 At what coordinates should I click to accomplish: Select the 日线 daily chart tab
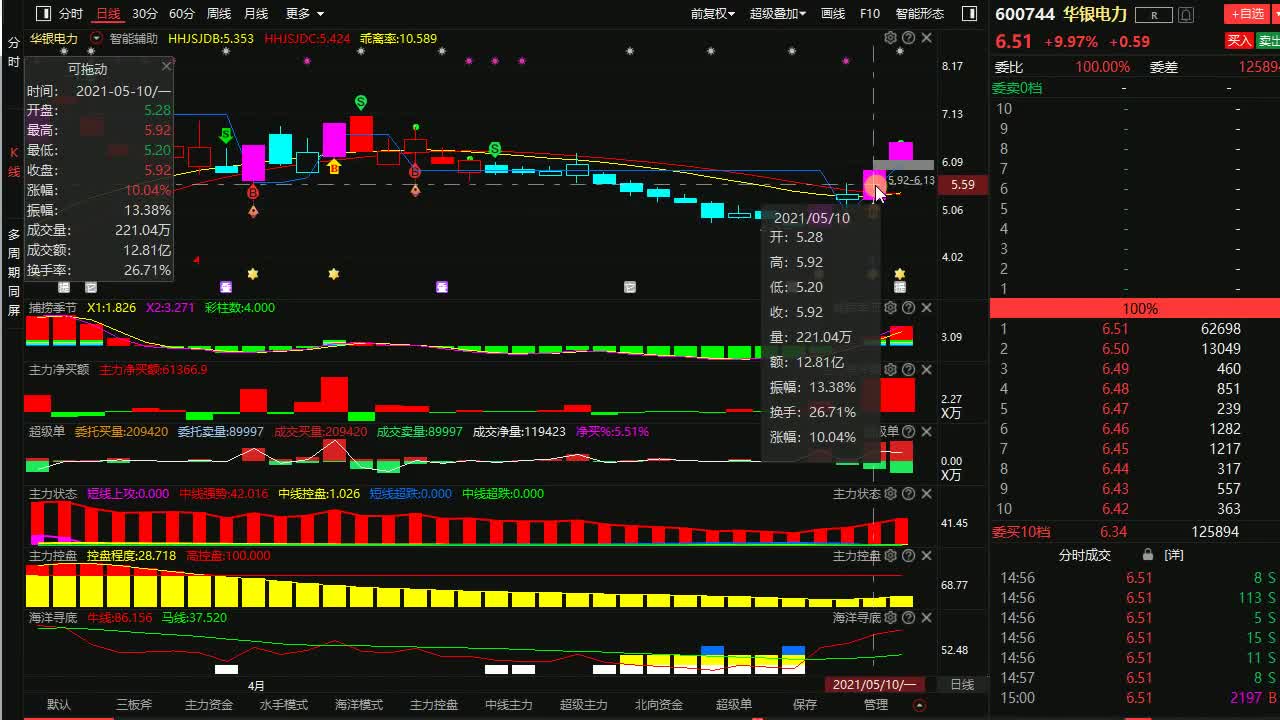click(x=107, y=14)
